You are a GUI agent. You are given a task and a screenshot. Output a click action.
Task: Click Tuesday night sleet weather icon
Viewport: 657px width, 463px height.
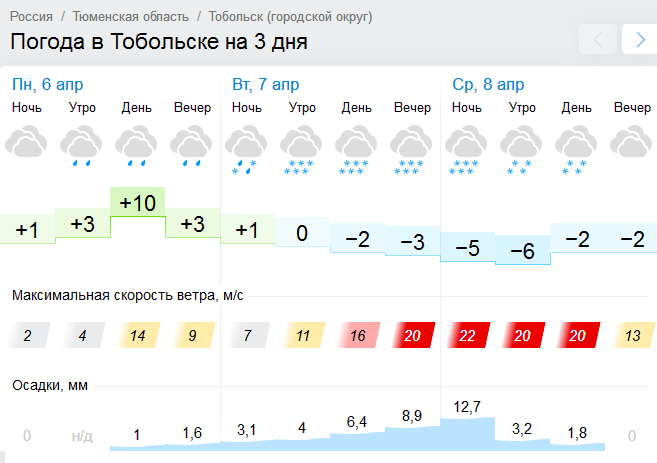[246, 150]
